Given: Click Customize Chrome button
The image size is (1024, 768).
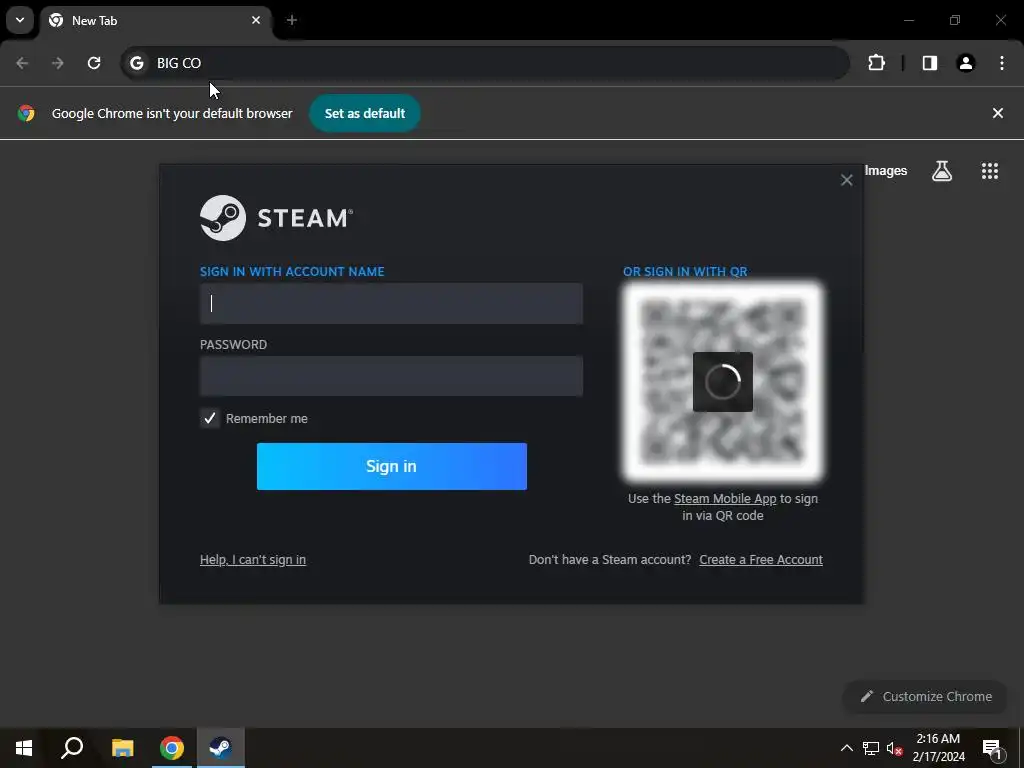Looking at the screenshot, I should 926,697.
